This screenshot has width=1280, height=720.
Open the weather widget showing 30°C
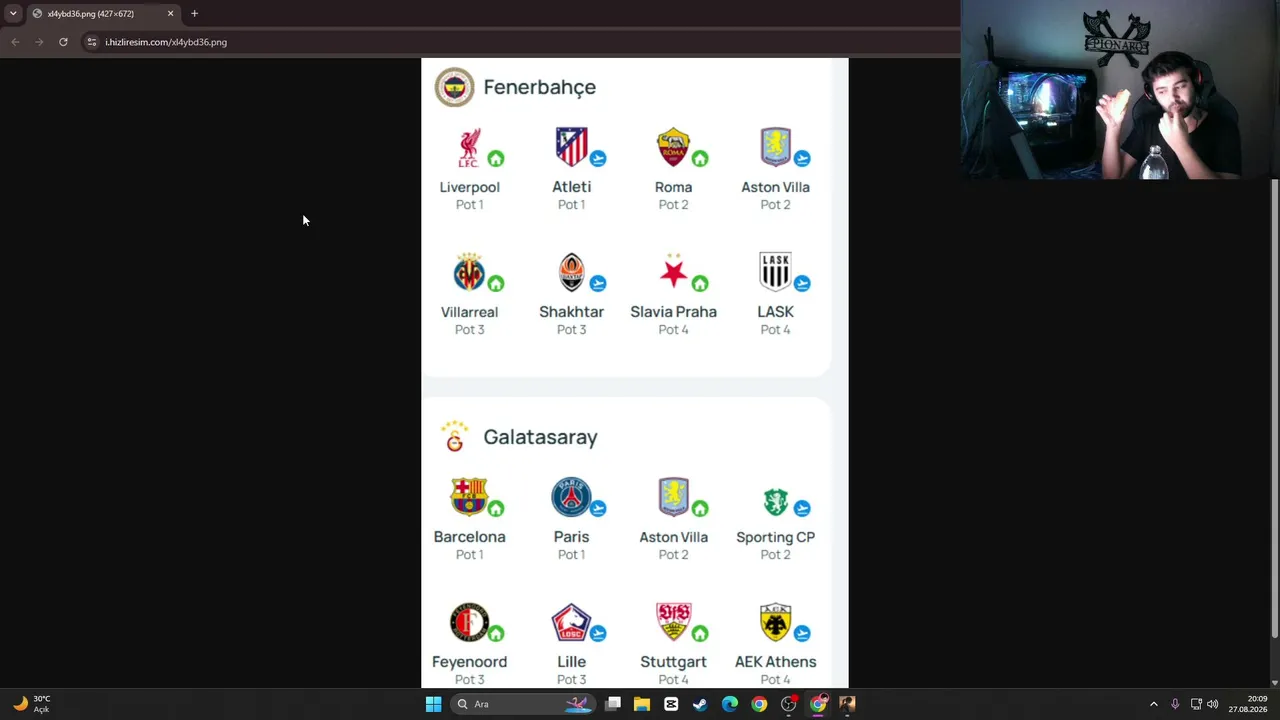tap(31, 704)
